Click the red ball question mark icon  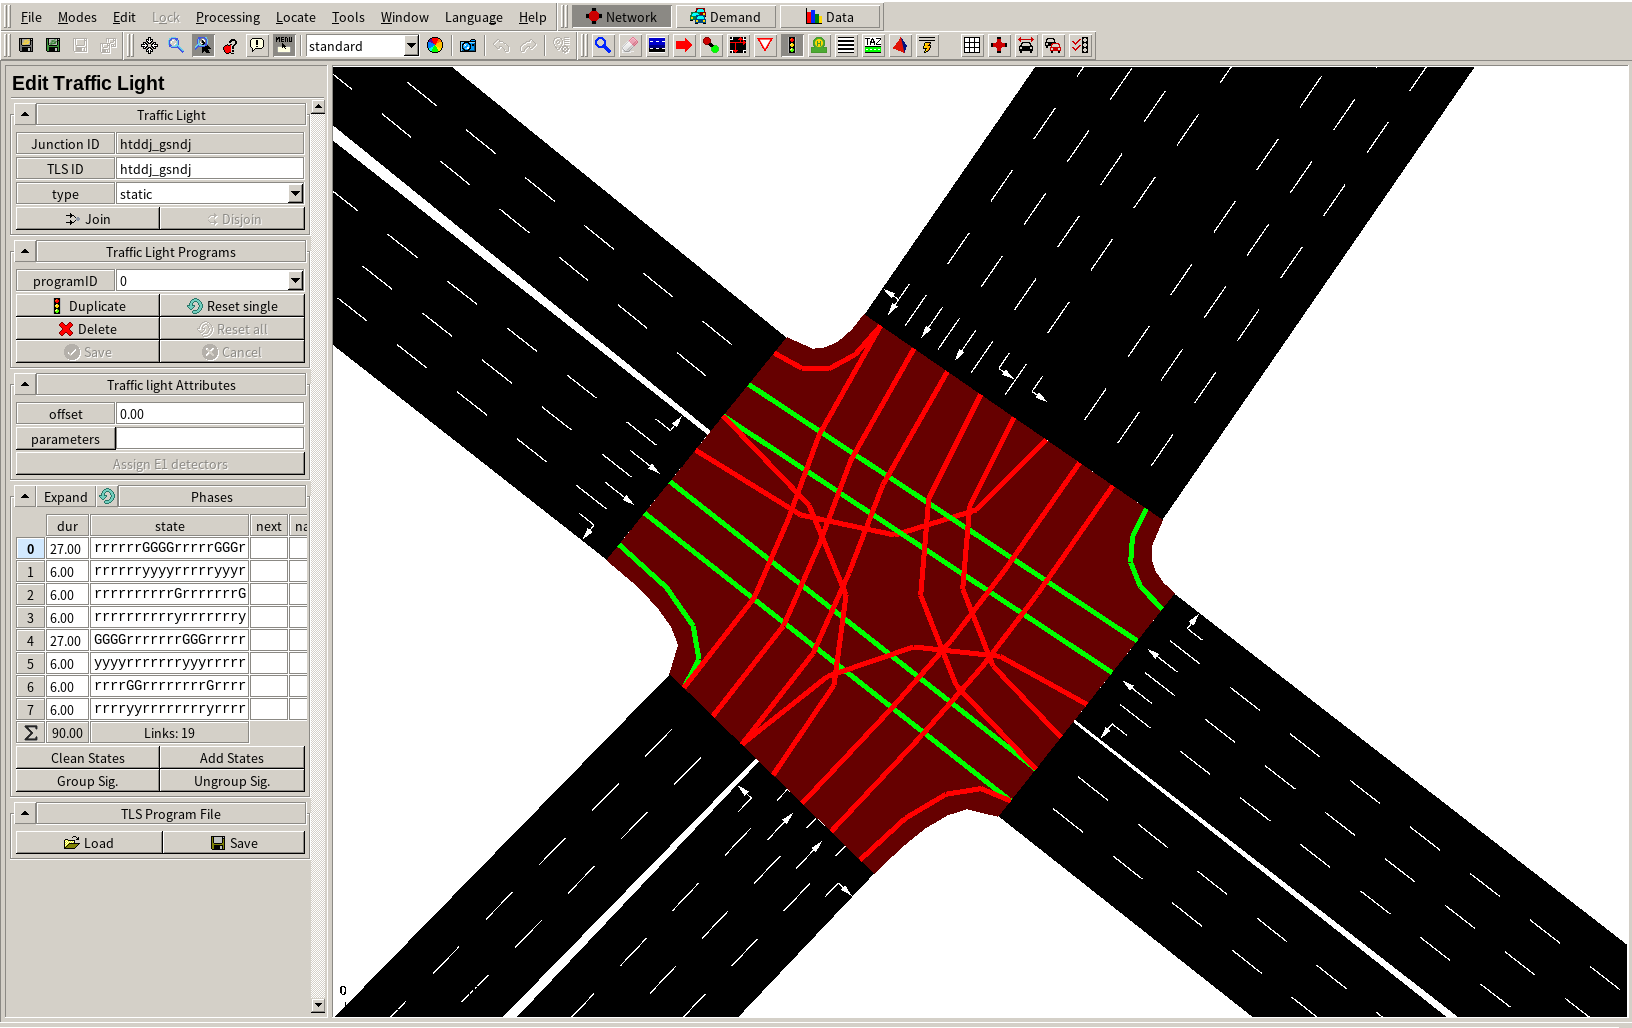(230, 45)
